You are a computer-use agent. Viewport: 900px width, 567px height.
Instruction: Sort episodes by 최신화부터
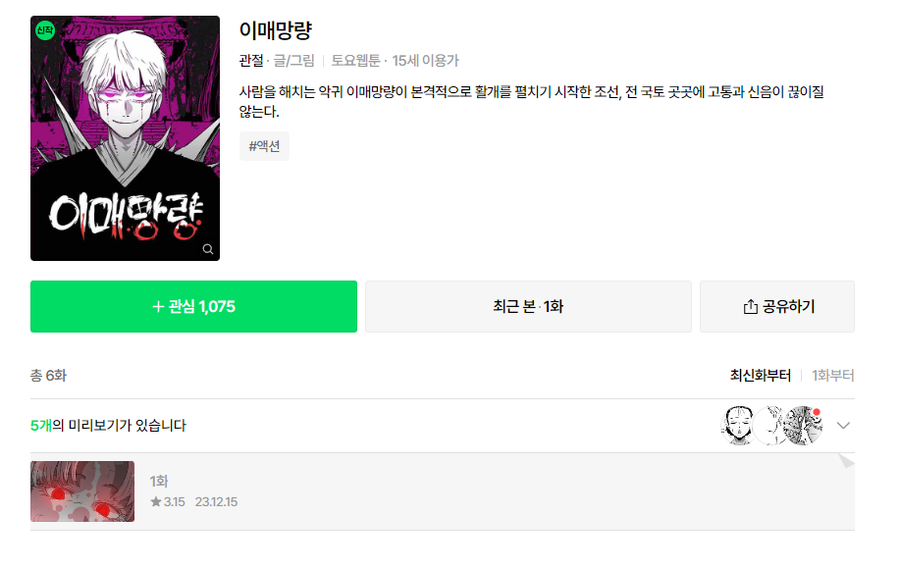click(760, 376)
